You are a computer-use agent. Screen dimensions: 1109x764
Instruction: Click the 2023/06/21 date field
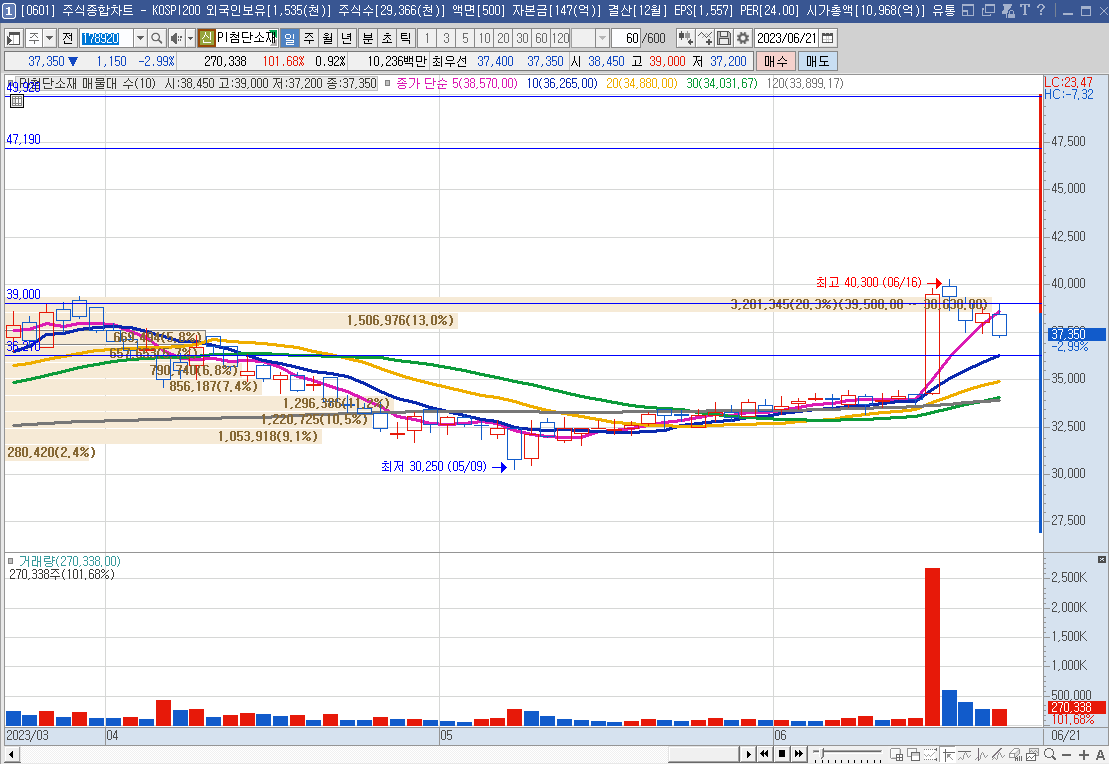pyautogui.click(x=787, y=38)
